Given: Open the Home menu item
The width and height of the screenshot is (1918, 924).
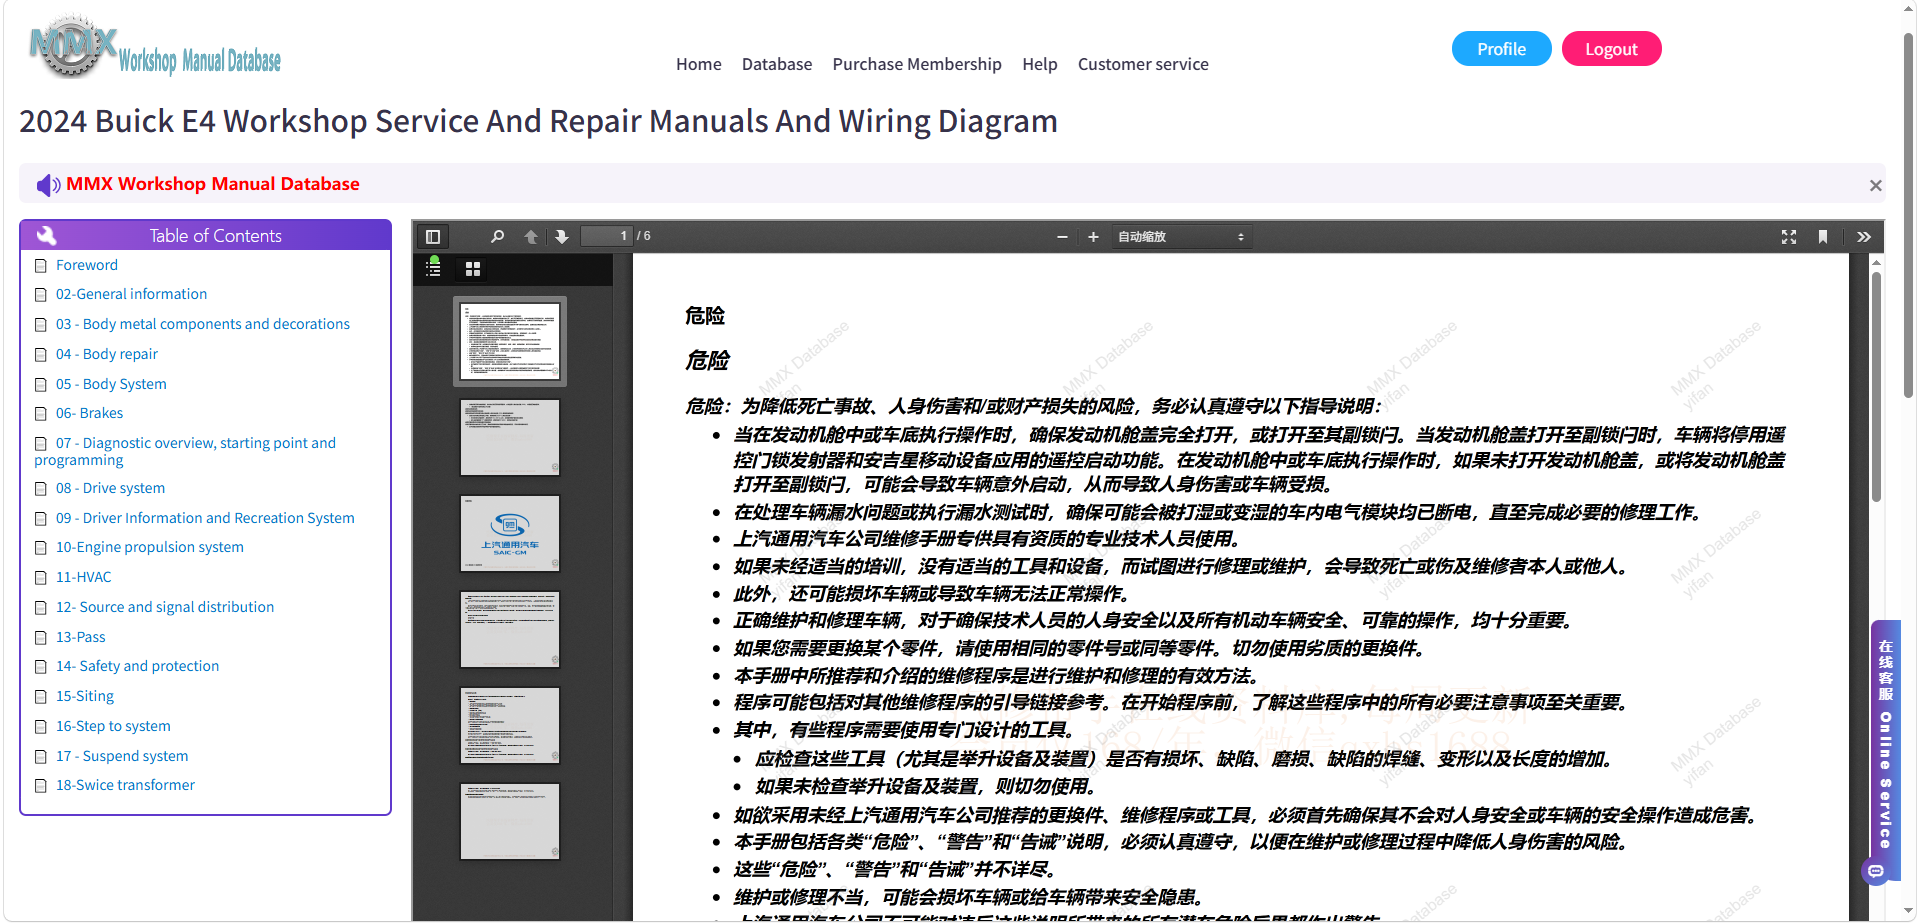Looking at the screenshot, I should 699,64.
